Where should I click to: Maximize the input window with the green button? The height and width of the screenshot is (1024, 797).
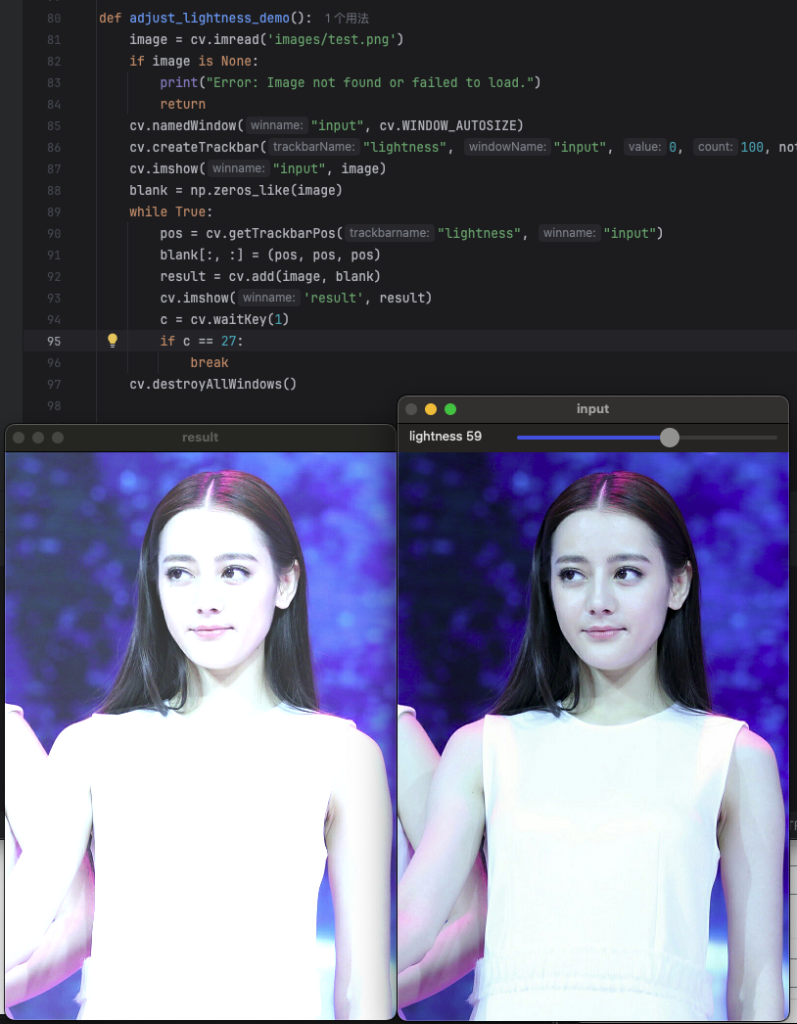tap(450, 409)
